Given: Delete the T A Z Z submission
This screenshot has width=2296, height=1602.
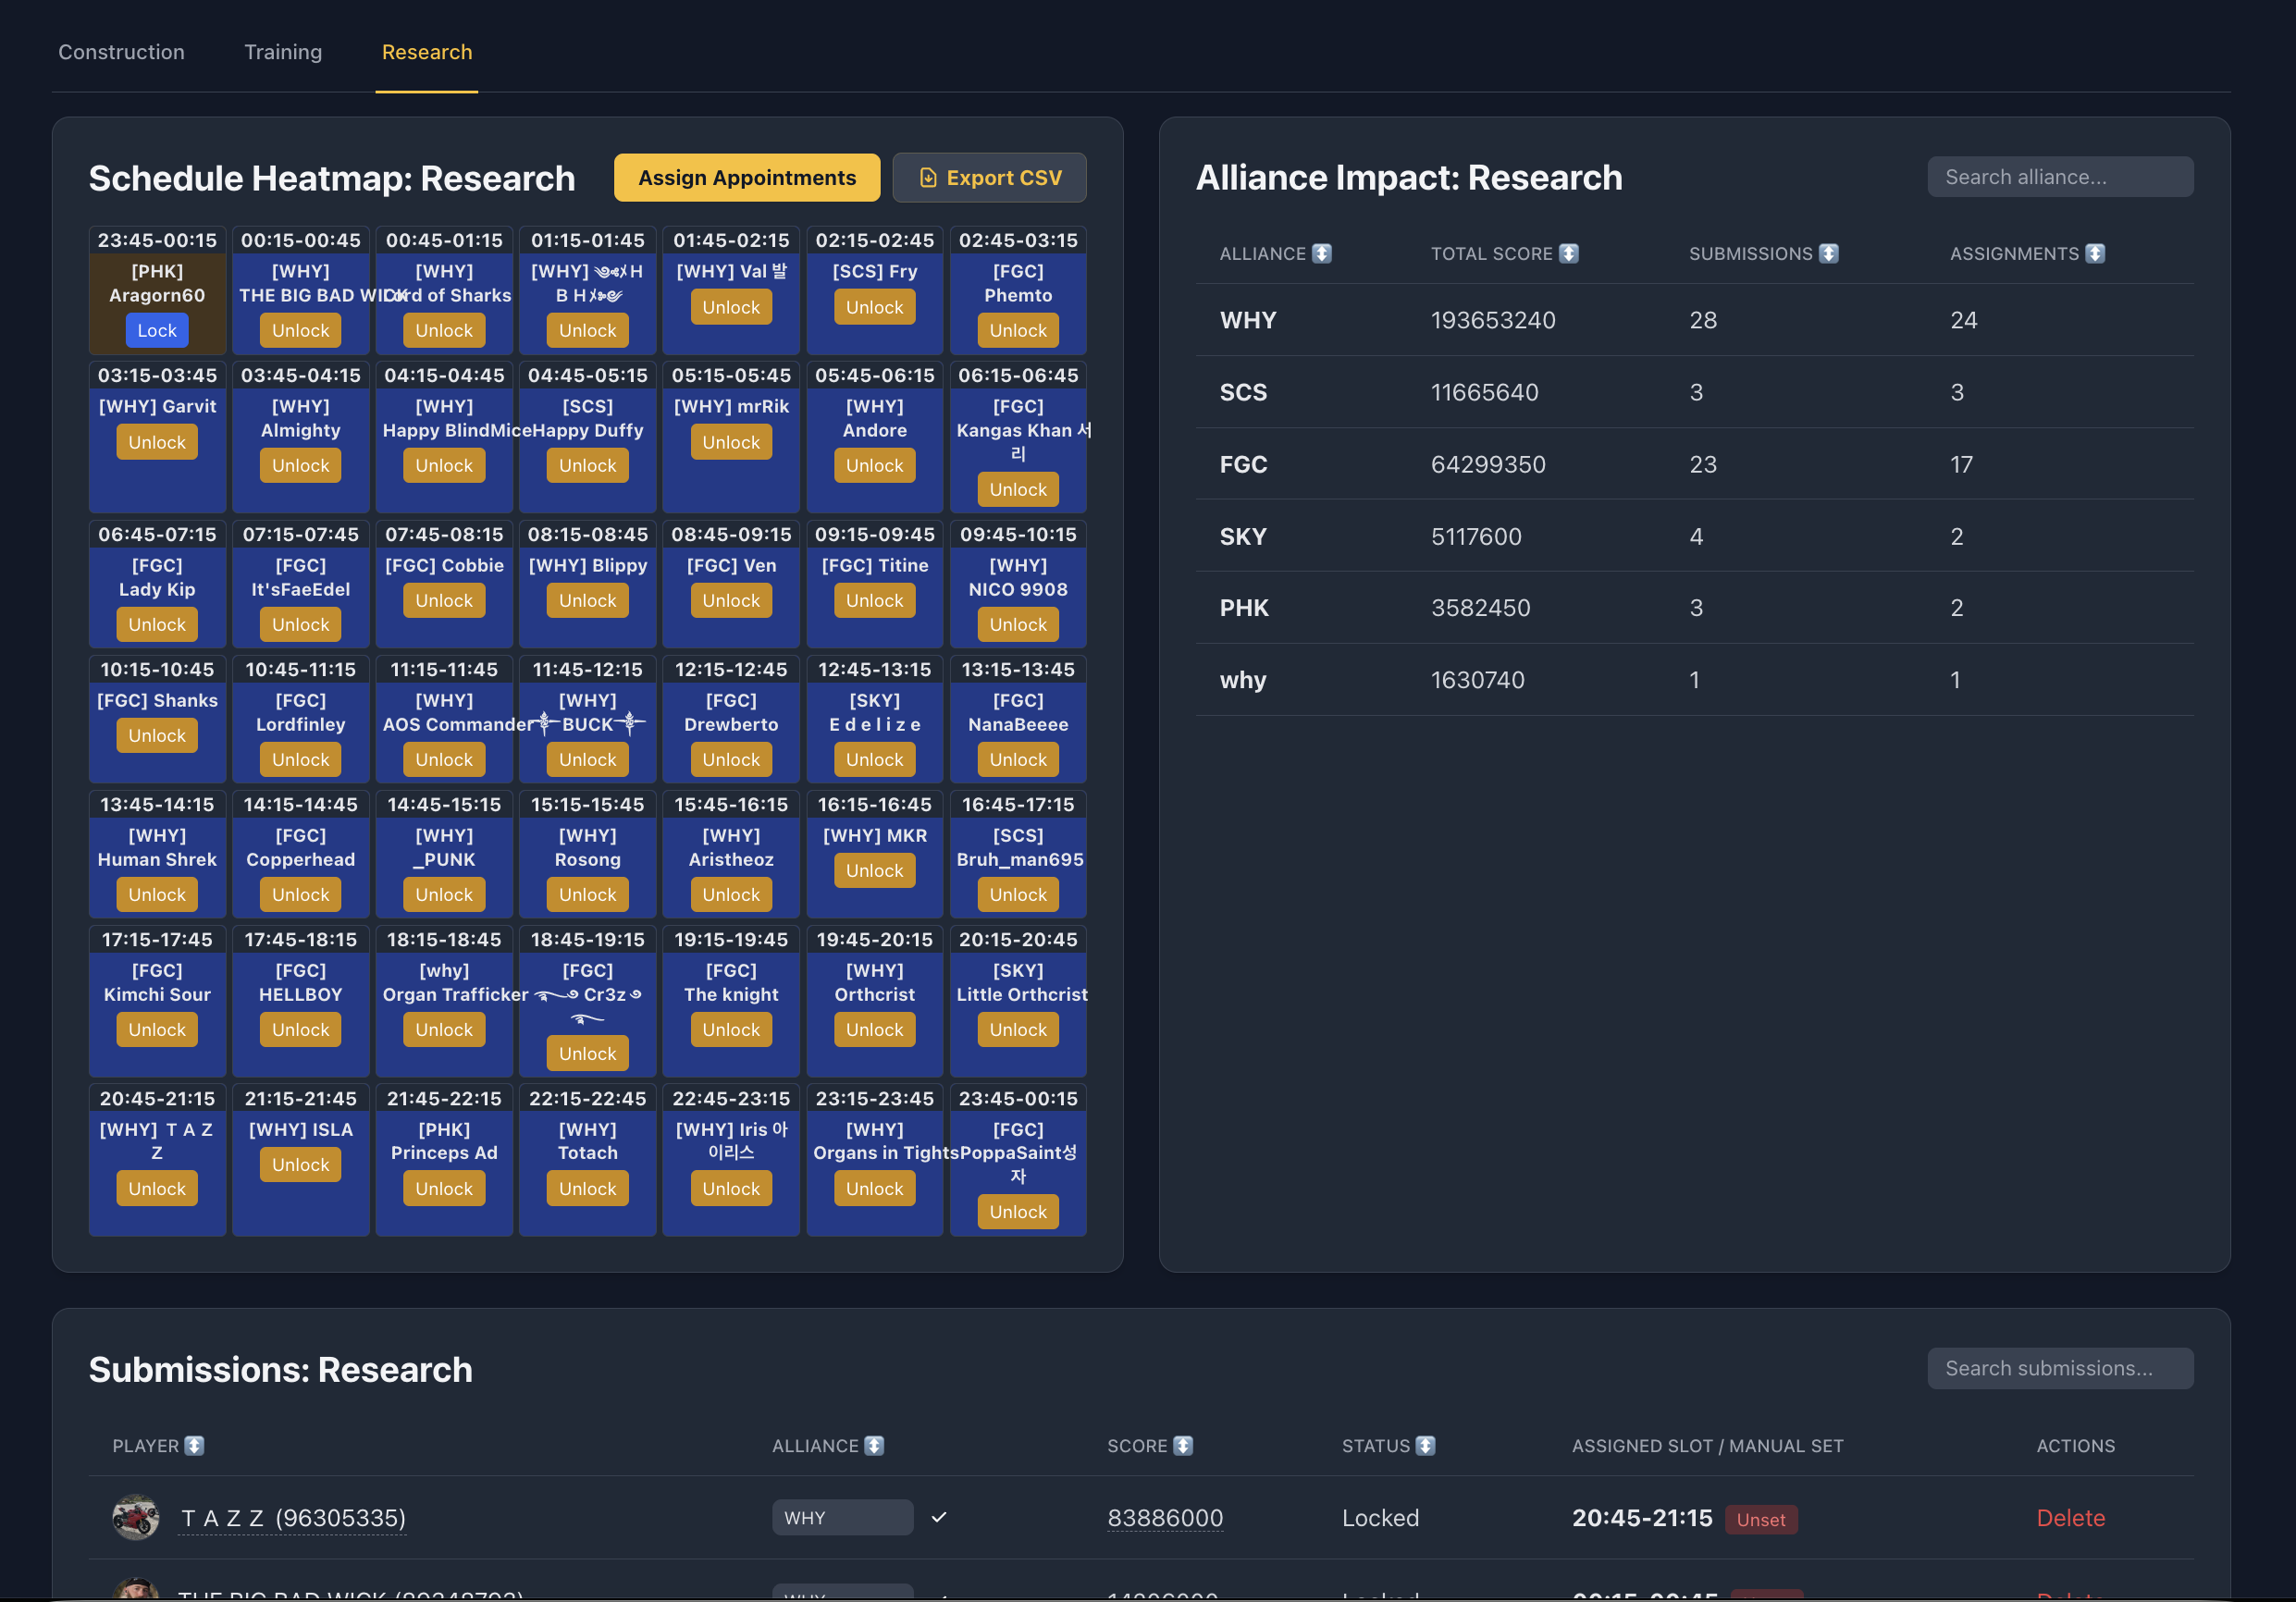Looking at the screenshot, I should click(x=2070, y=1518).
